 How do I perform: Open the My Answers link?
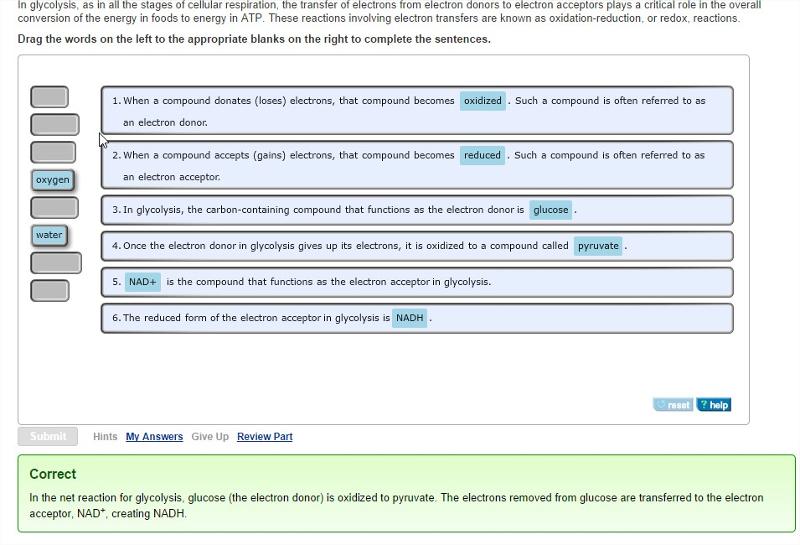click(154, 437)
